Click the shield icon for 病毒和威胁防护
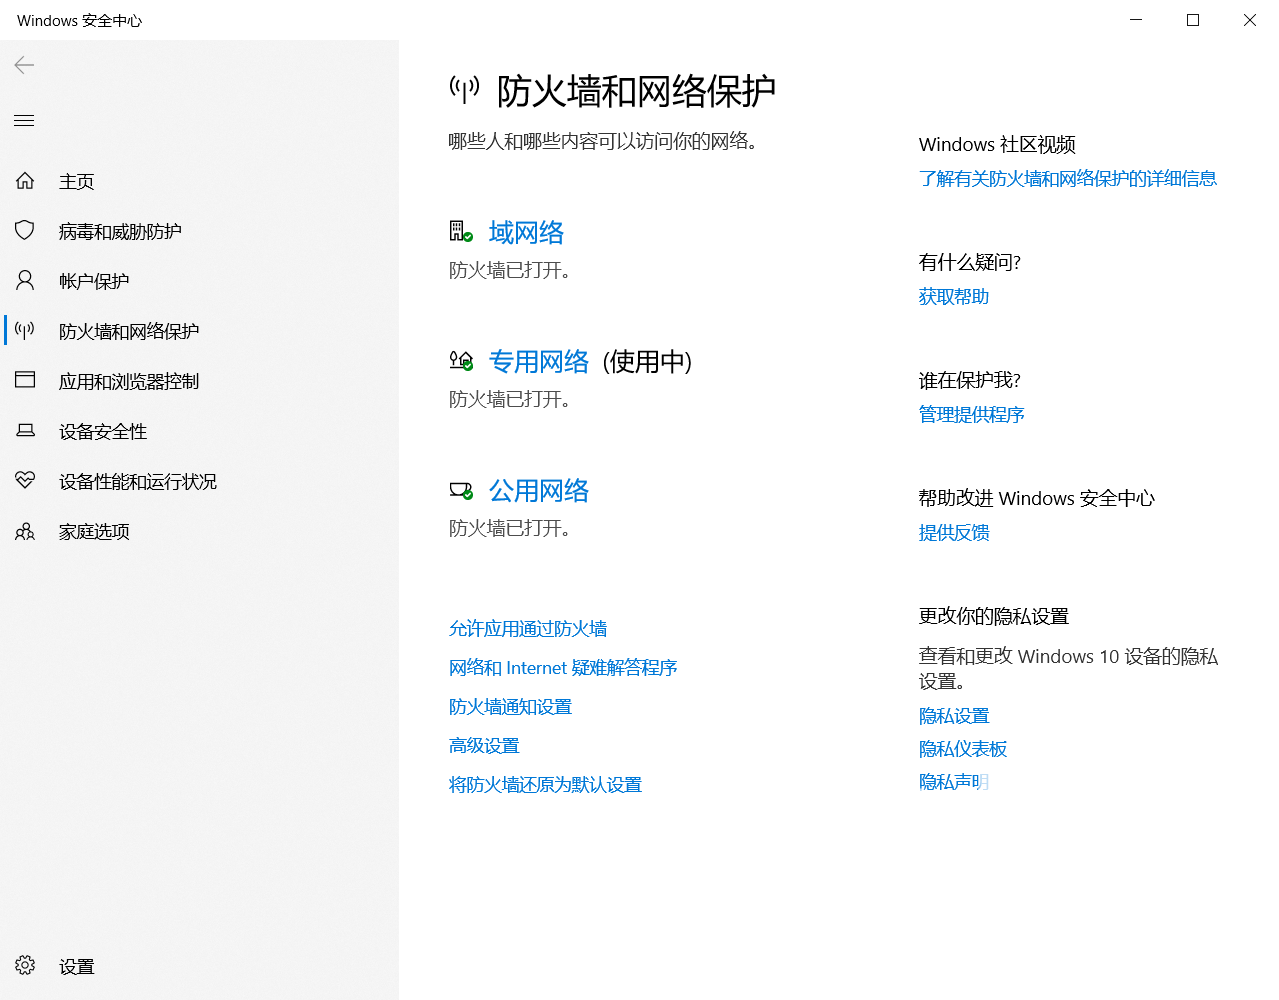 (25, 231)
